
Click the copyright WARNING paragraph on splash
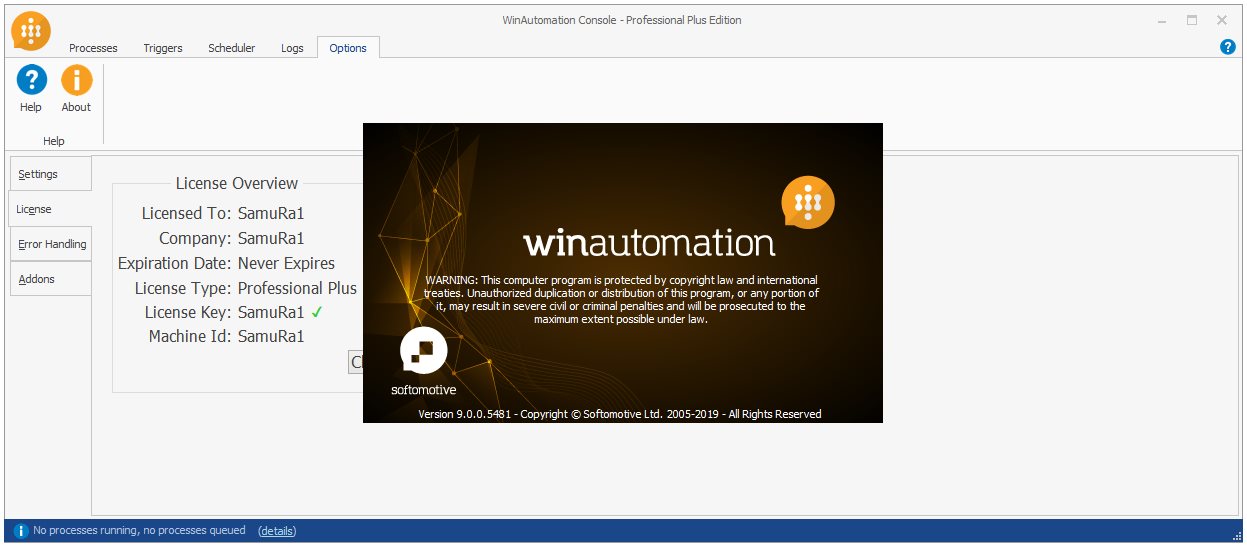621,299
